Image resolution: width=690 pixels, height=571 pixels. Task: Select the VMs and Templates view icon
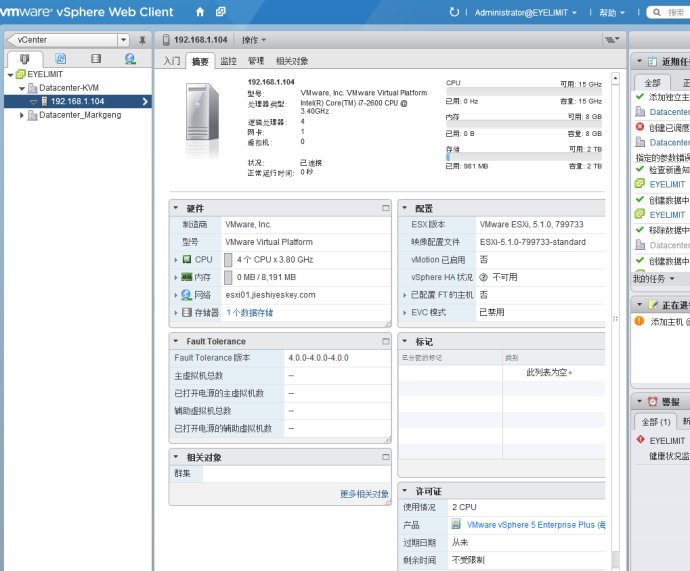click(61, 59)
